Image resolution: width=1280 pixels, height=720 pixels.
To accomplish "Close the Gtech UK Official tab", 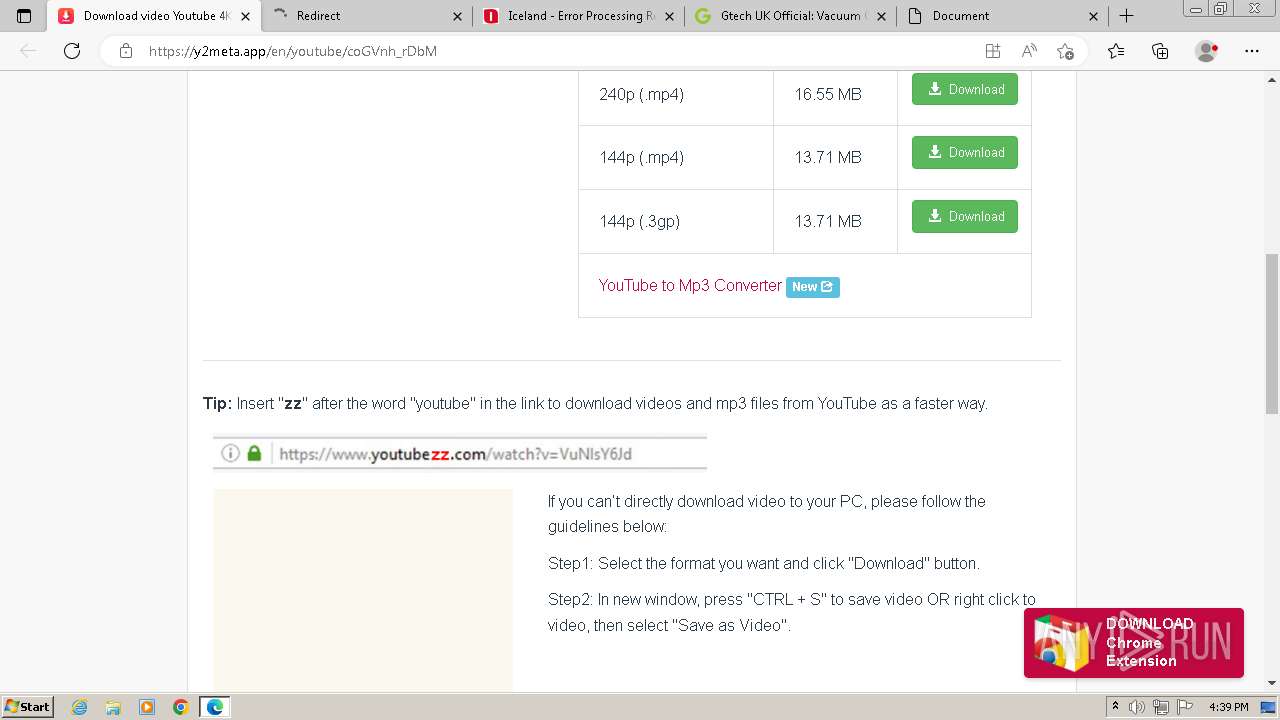I will [882, 16].
